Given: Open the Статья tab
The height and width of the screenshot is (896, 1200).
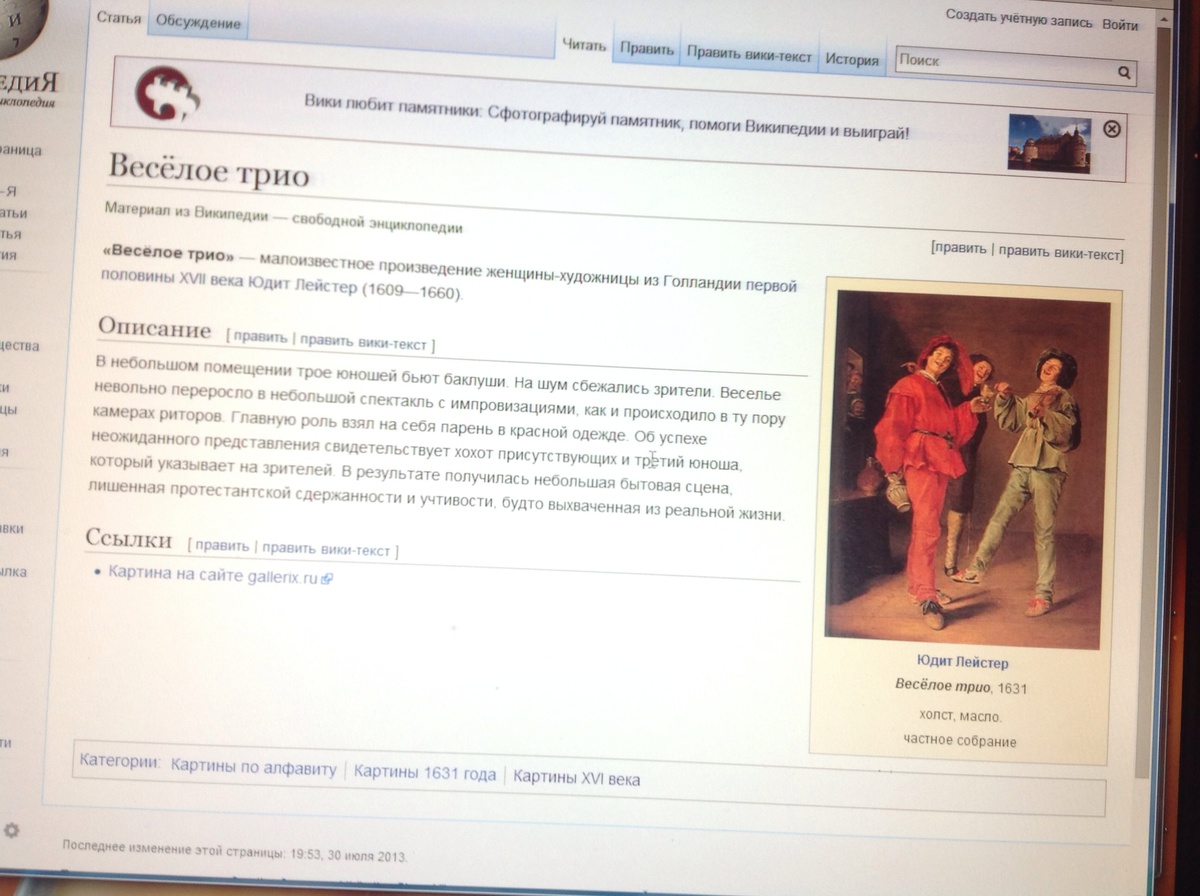Looking at the screenshot, I should pyautogui.click(x=119, y=17).
